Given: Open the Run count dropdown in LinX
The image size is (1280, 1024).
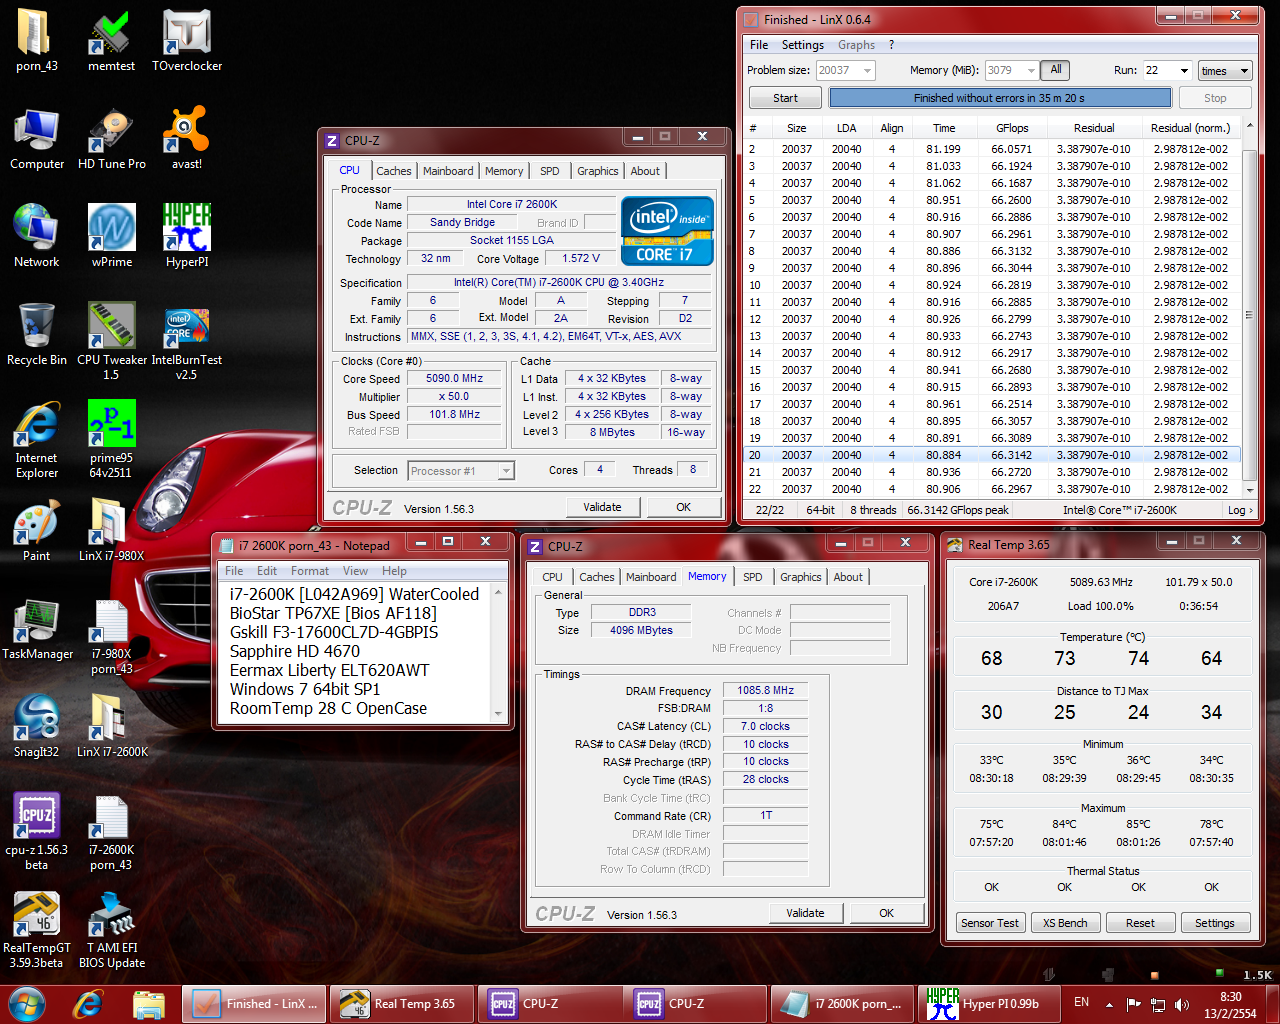Looking at the screenshot, I should 1184,71.
